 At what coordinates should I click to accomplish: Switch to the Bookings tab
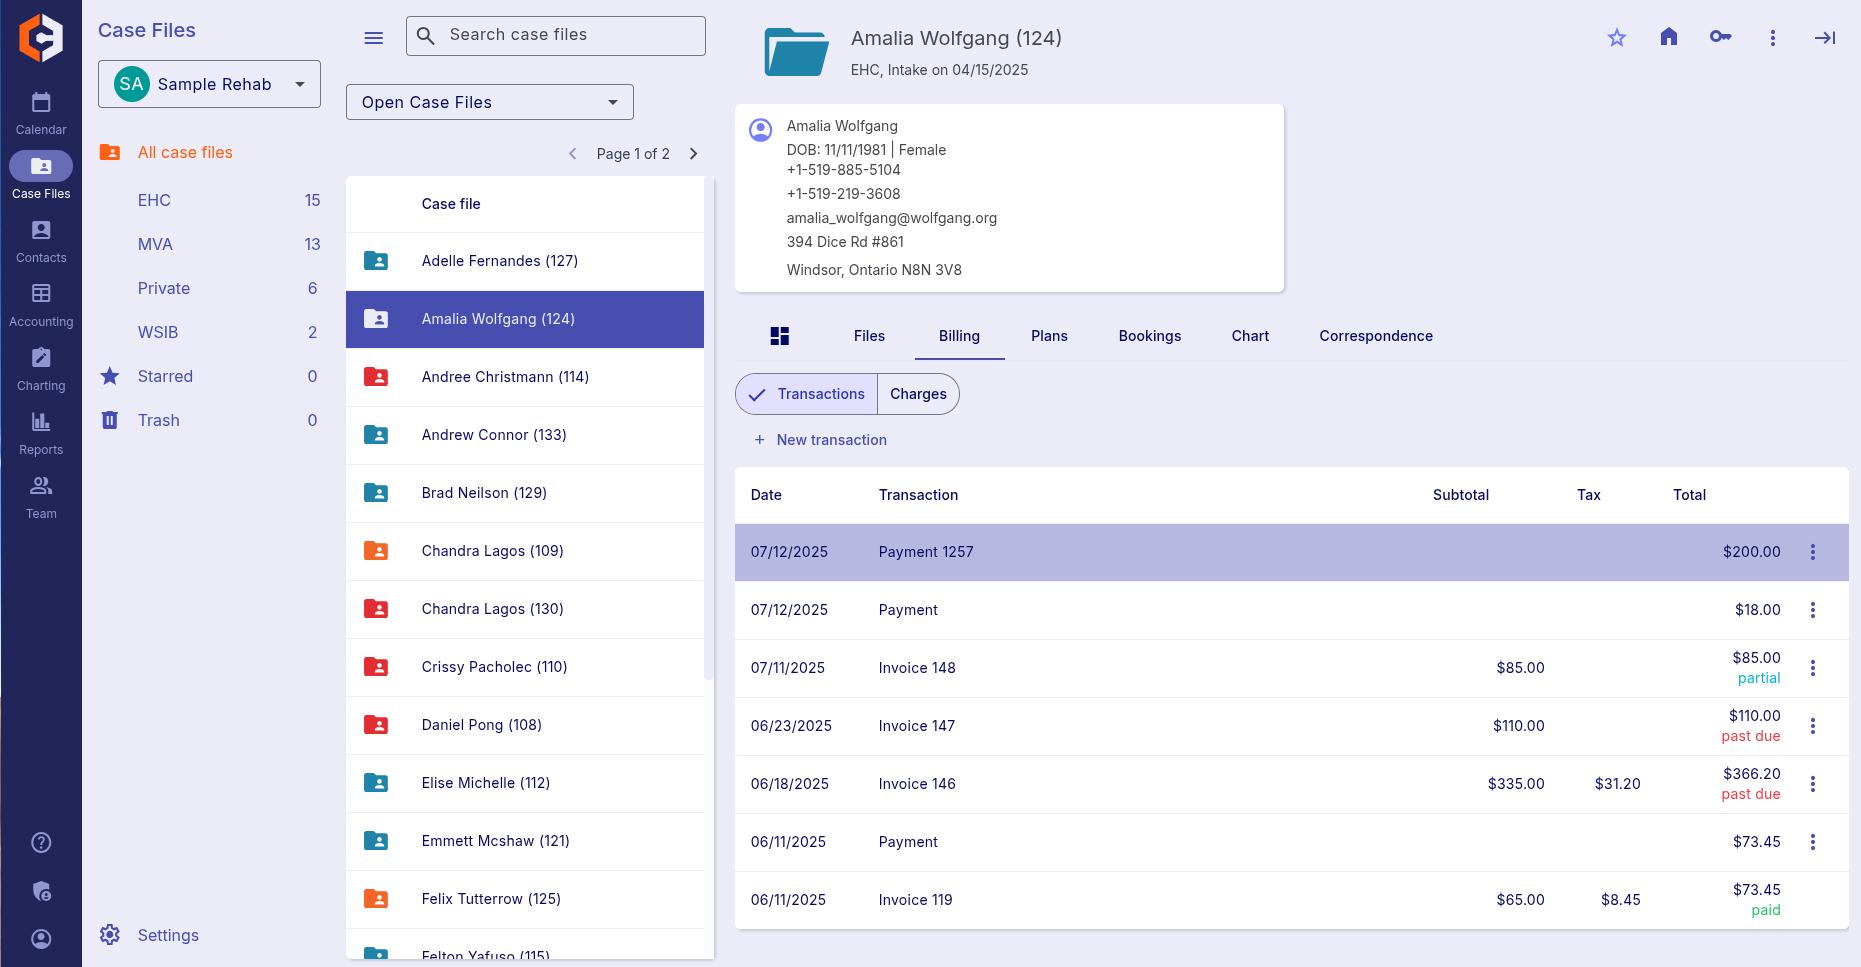point(1149,336)
